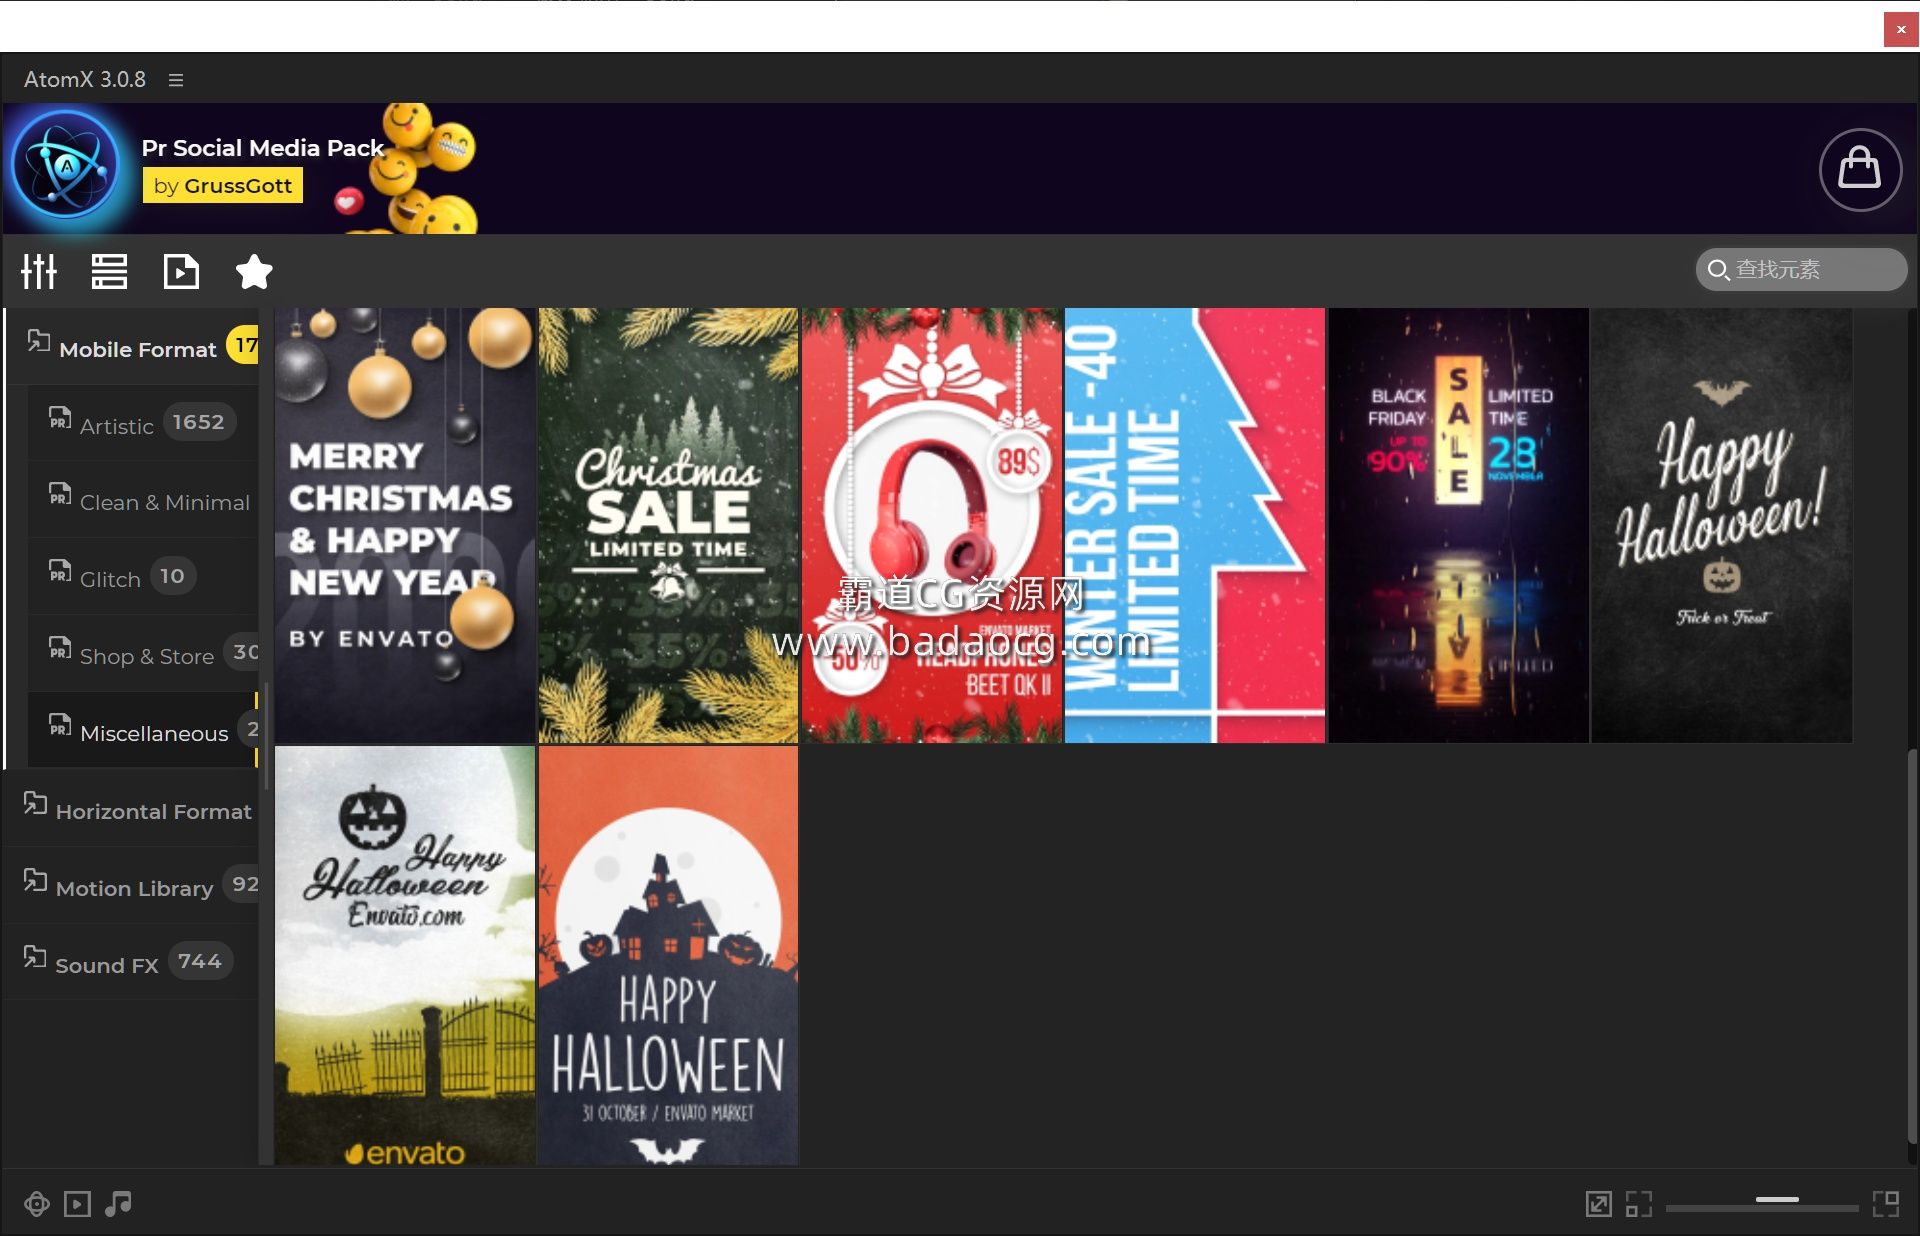1920x1236 pixels.
Task: Click the target crosshair icon in bottom bar
Action: tap(37, 1204)
